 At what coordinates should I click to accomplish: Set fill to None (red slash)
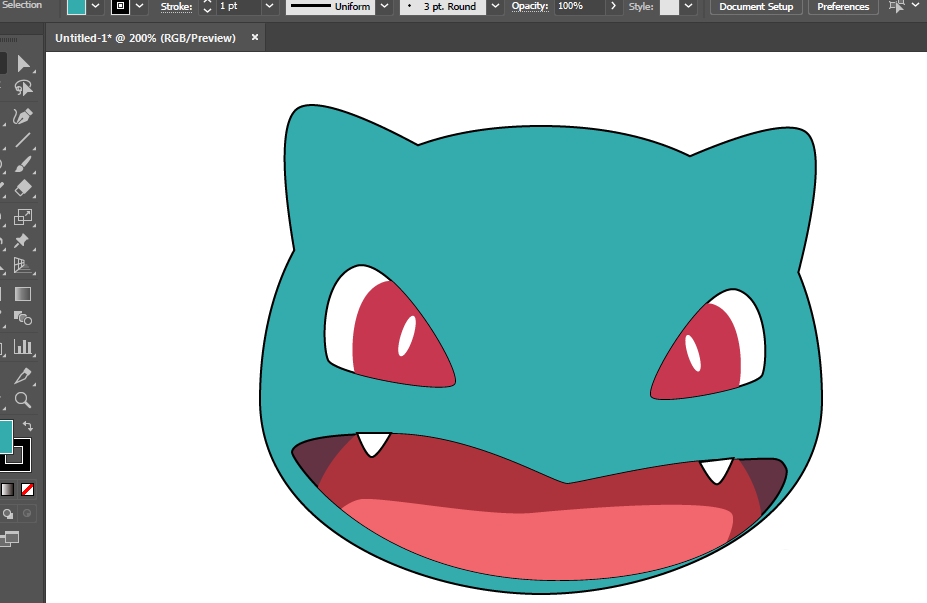point(27,489)
